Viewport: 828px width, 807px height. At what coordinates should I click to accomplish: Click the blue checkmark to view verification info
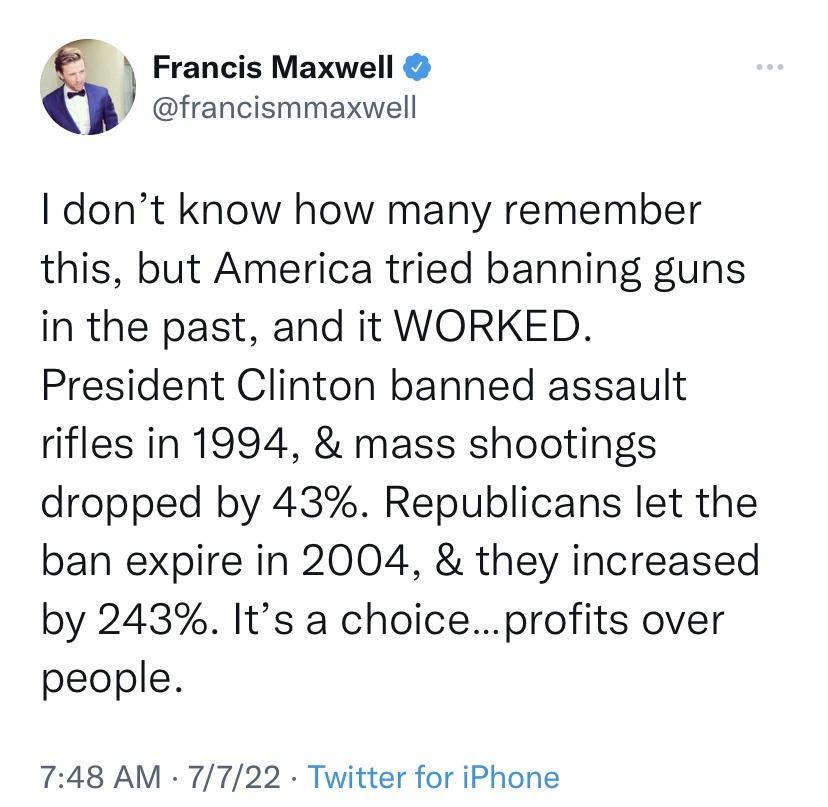pos(417,67)
